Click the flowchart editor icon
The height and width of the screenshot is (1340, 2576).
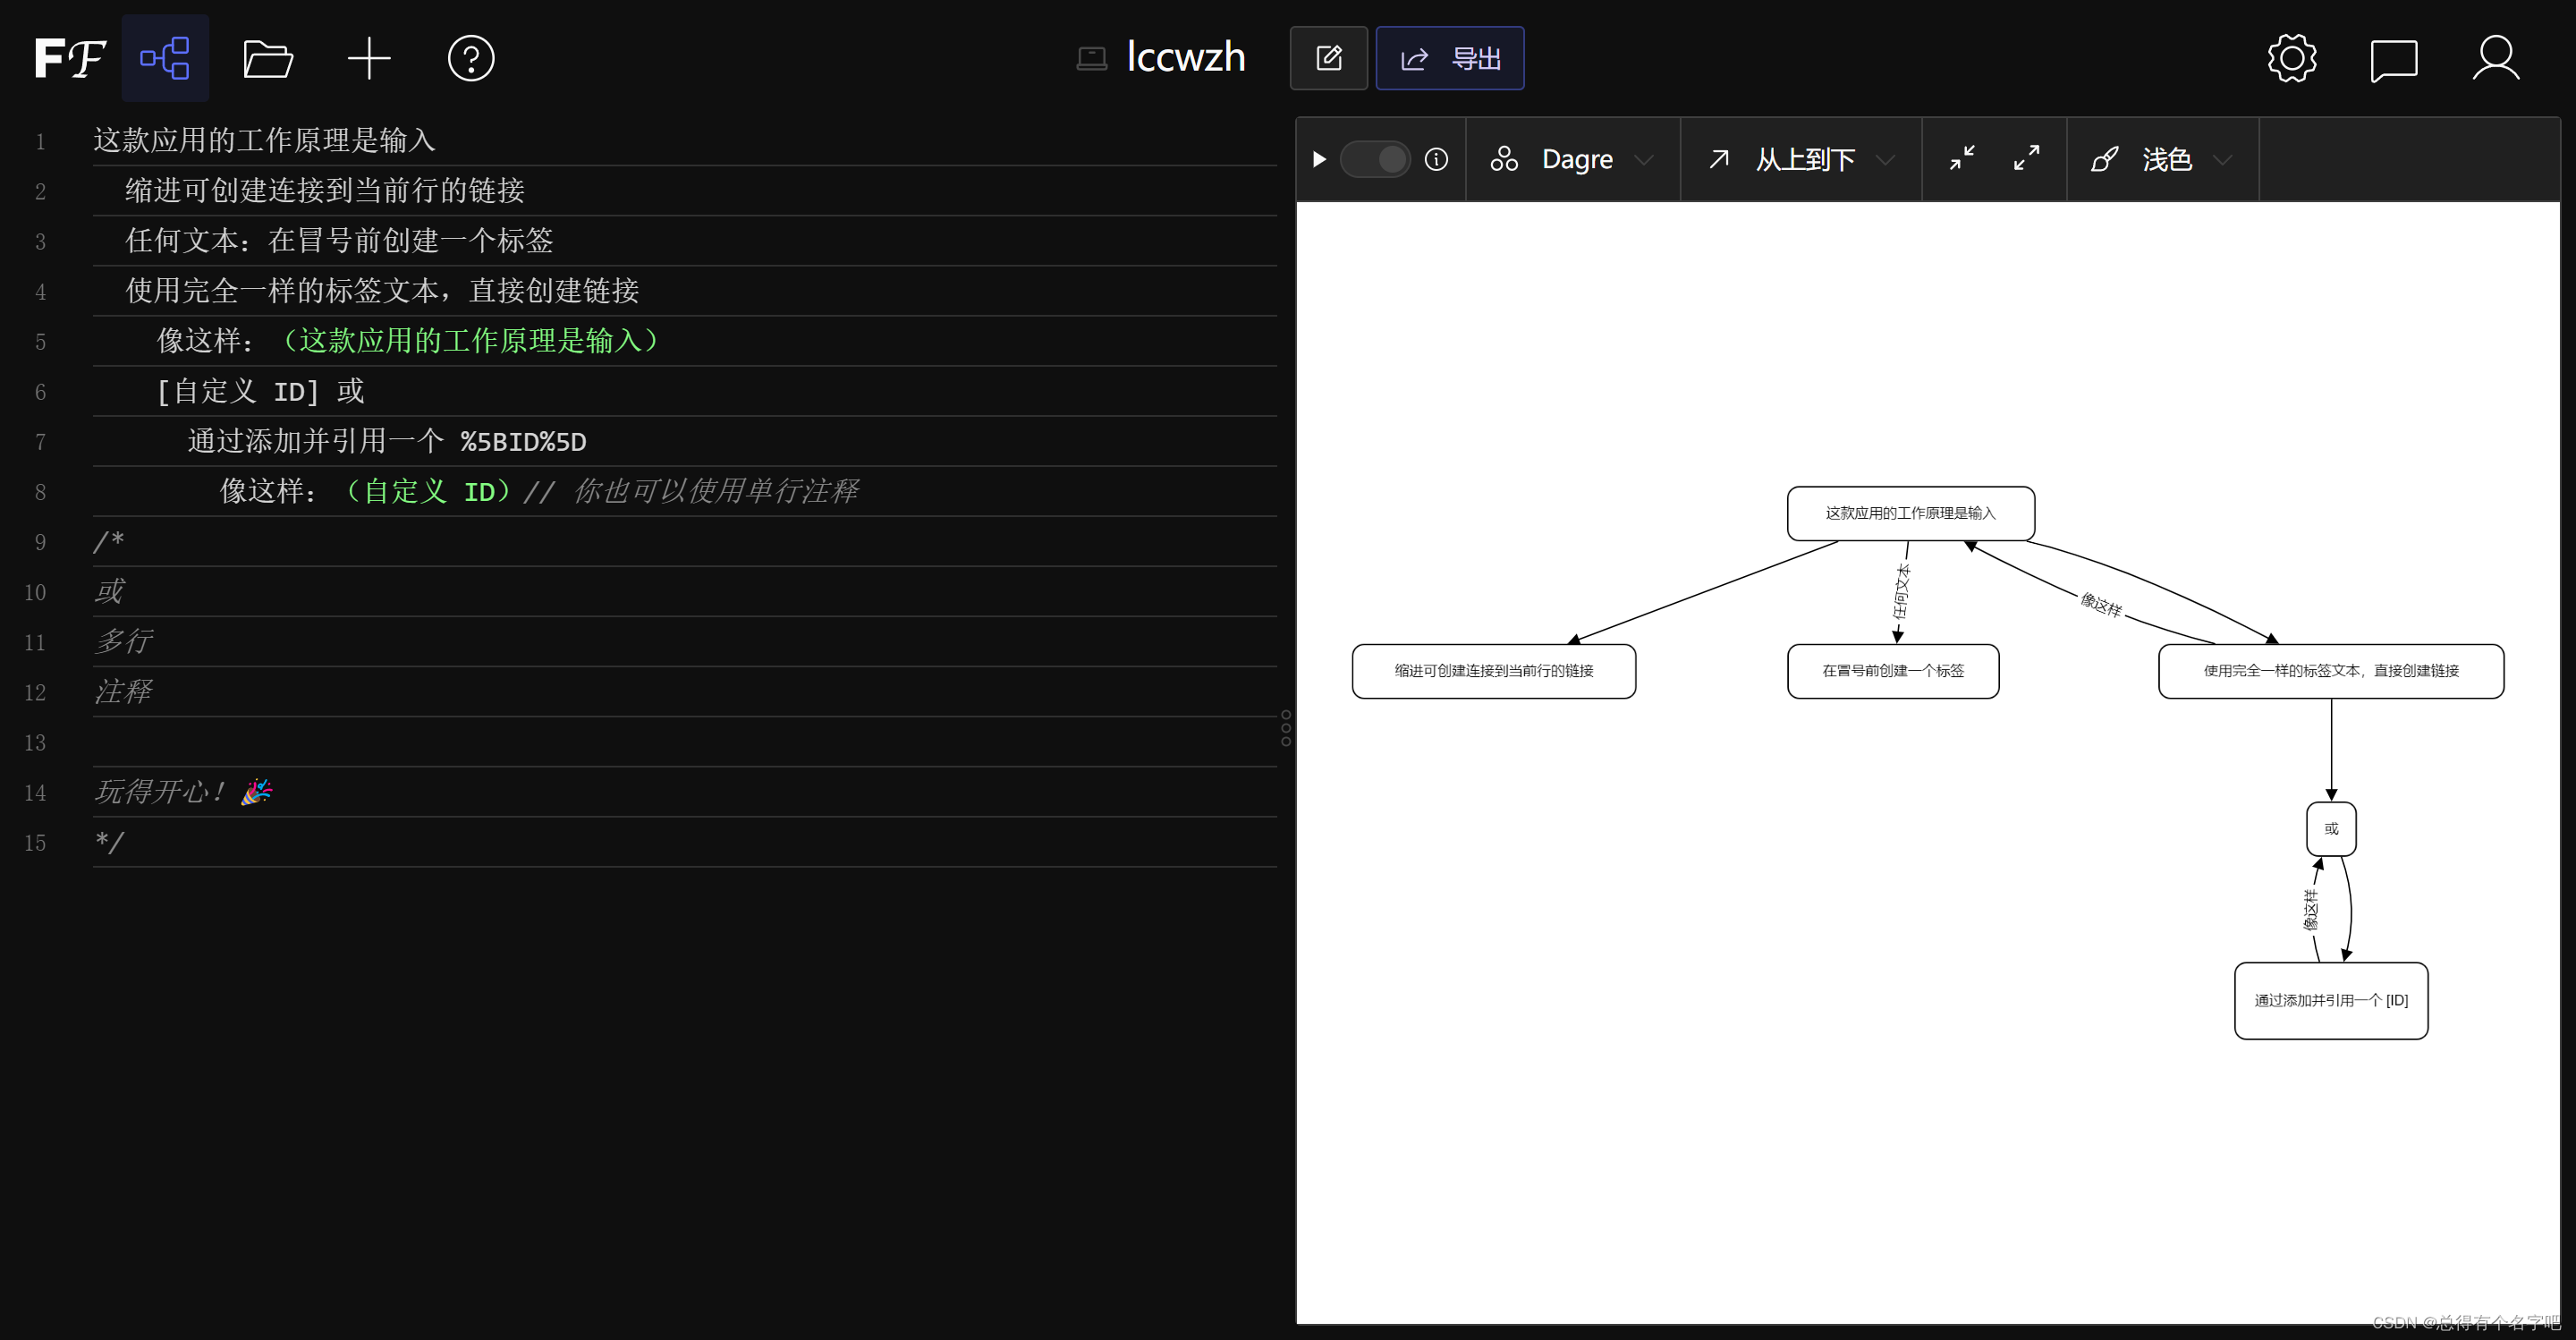pyautogui.click(x=165, y=58)
